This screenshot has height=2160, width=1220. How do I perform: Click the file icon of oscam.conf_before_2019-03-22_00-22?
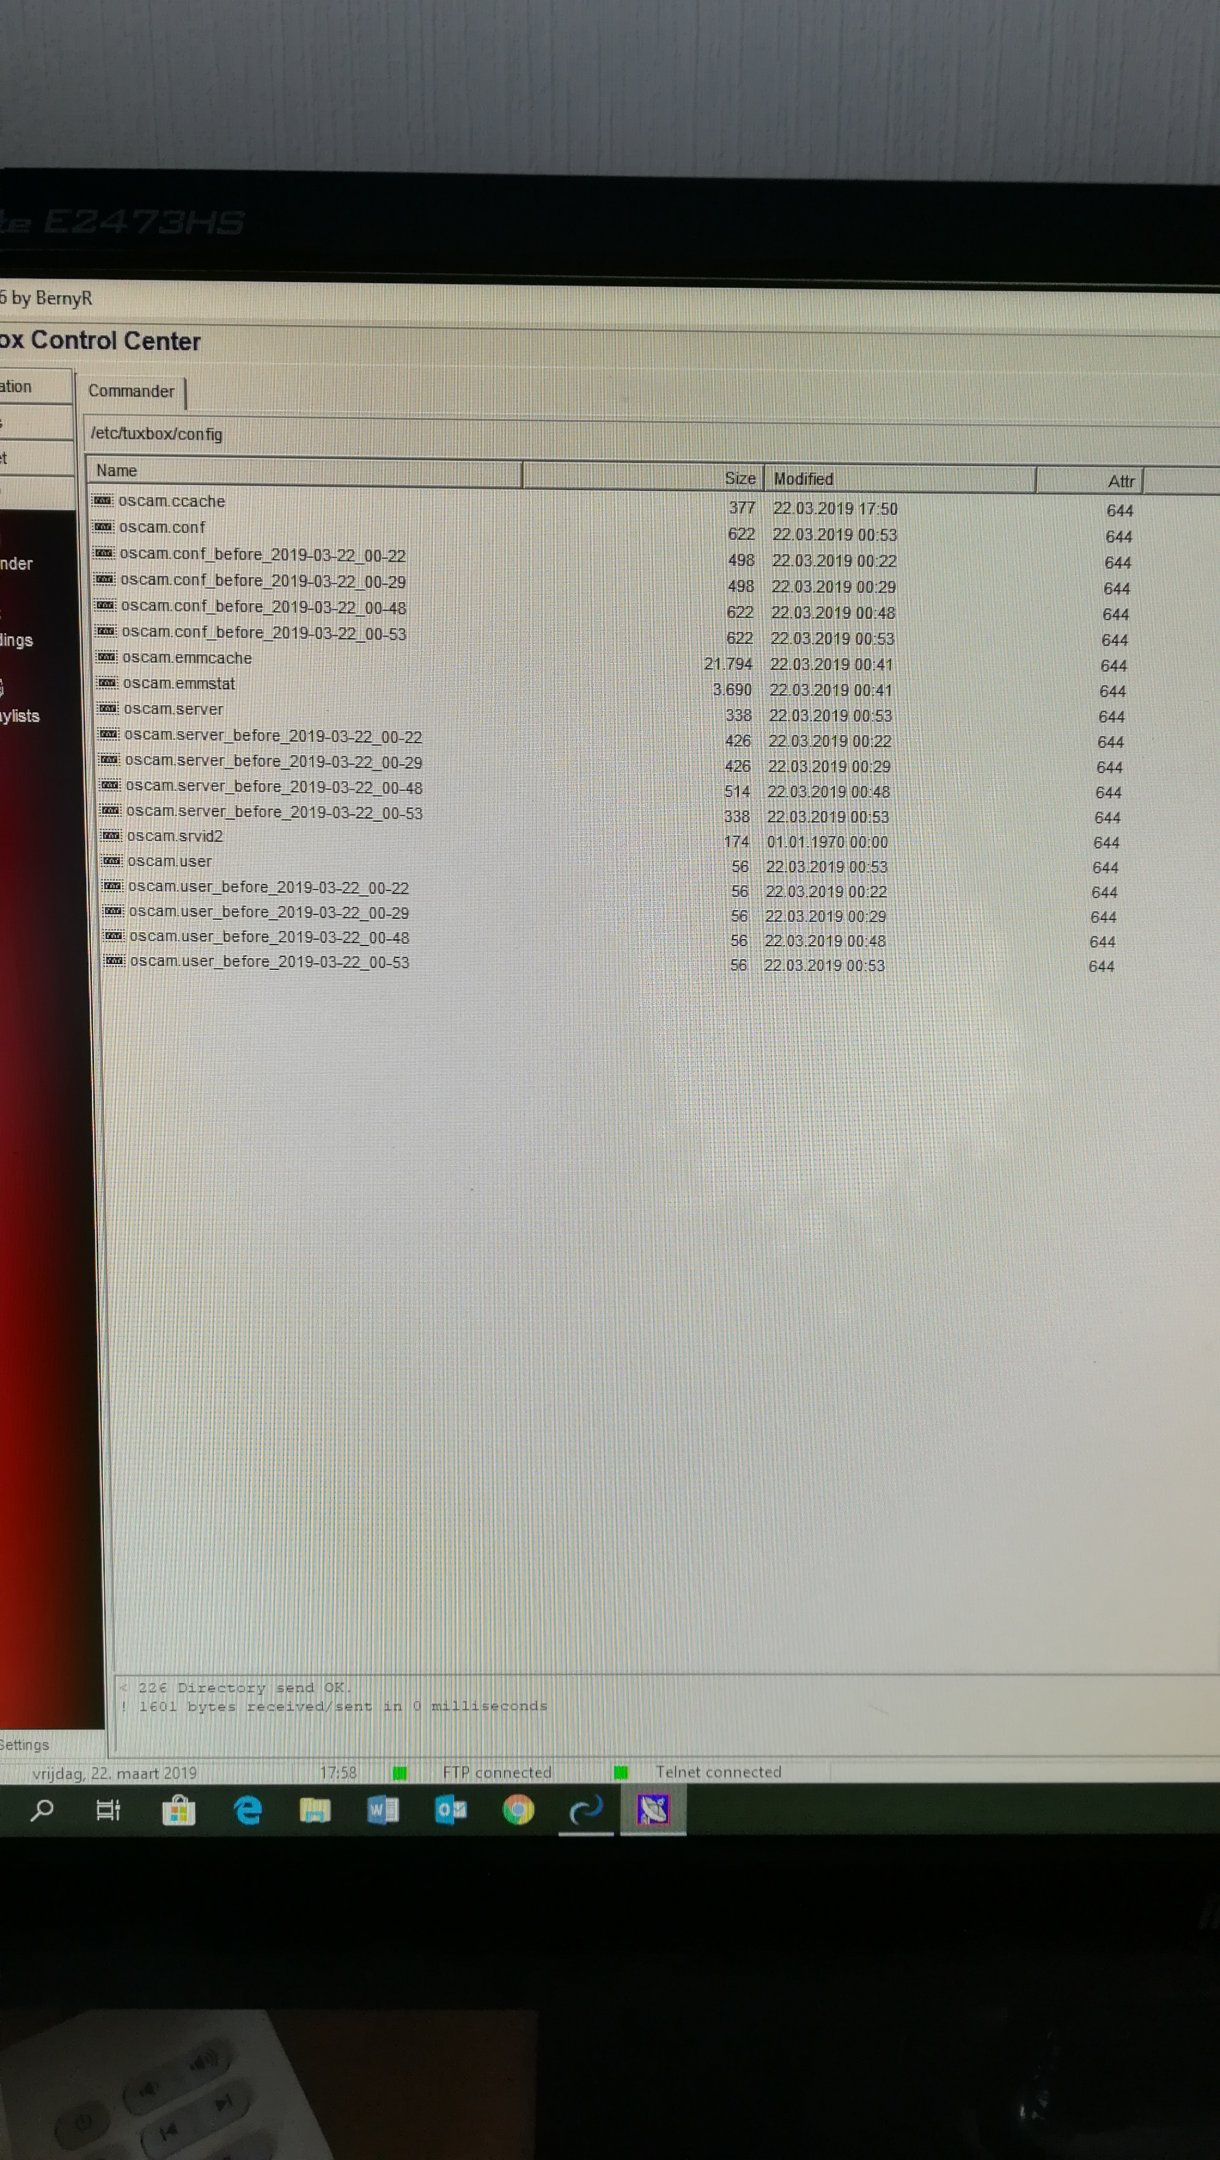click(x=104, y=553)
